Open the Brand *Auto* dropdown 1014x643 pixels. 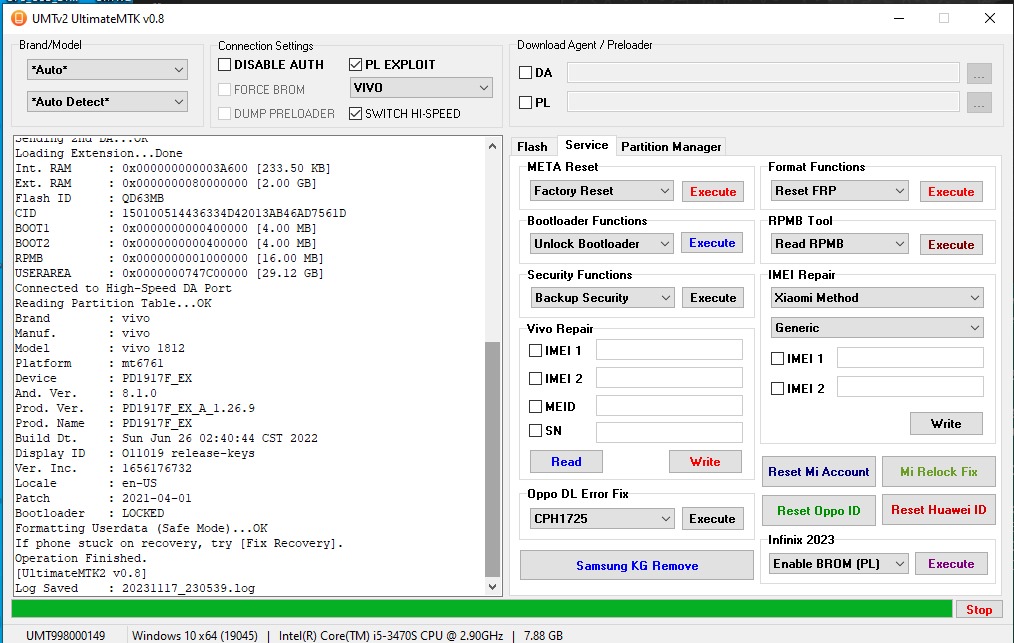[x=107, y=70]
